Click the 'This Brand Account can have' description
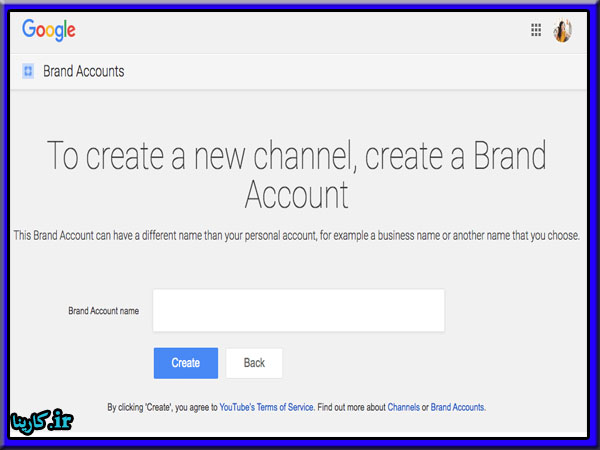This screenshot has height=450, width=600. 297,235
